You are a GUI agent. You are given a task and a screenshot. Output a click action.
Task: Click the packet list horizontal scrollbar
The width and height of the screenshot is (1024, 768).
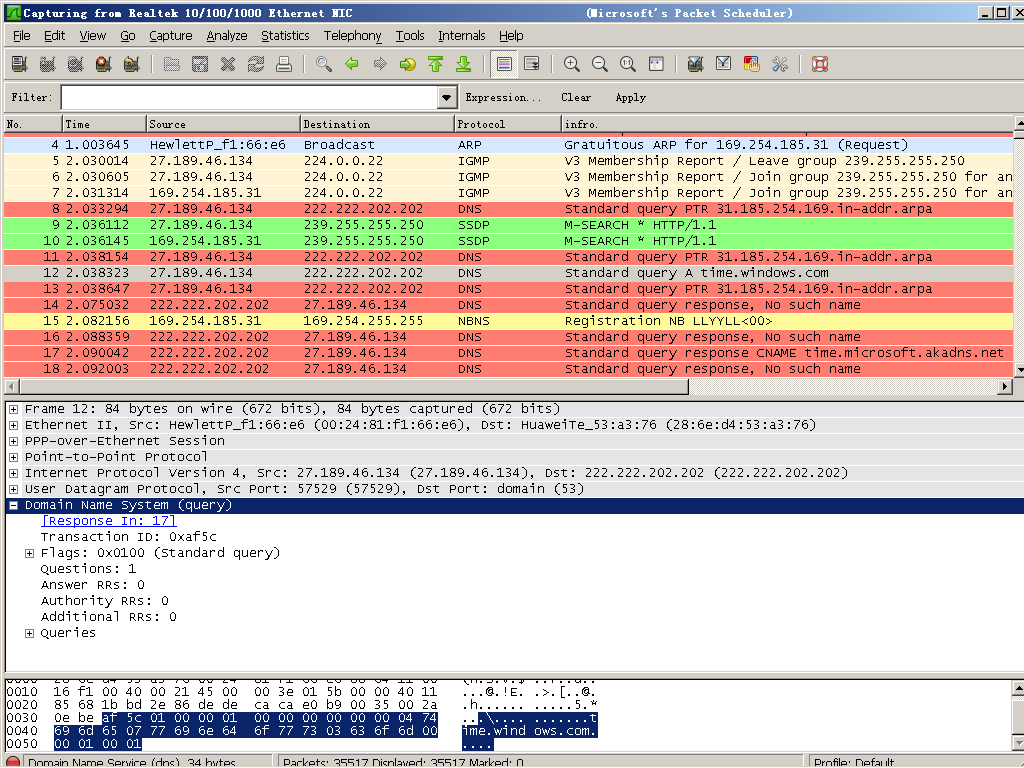353,387
